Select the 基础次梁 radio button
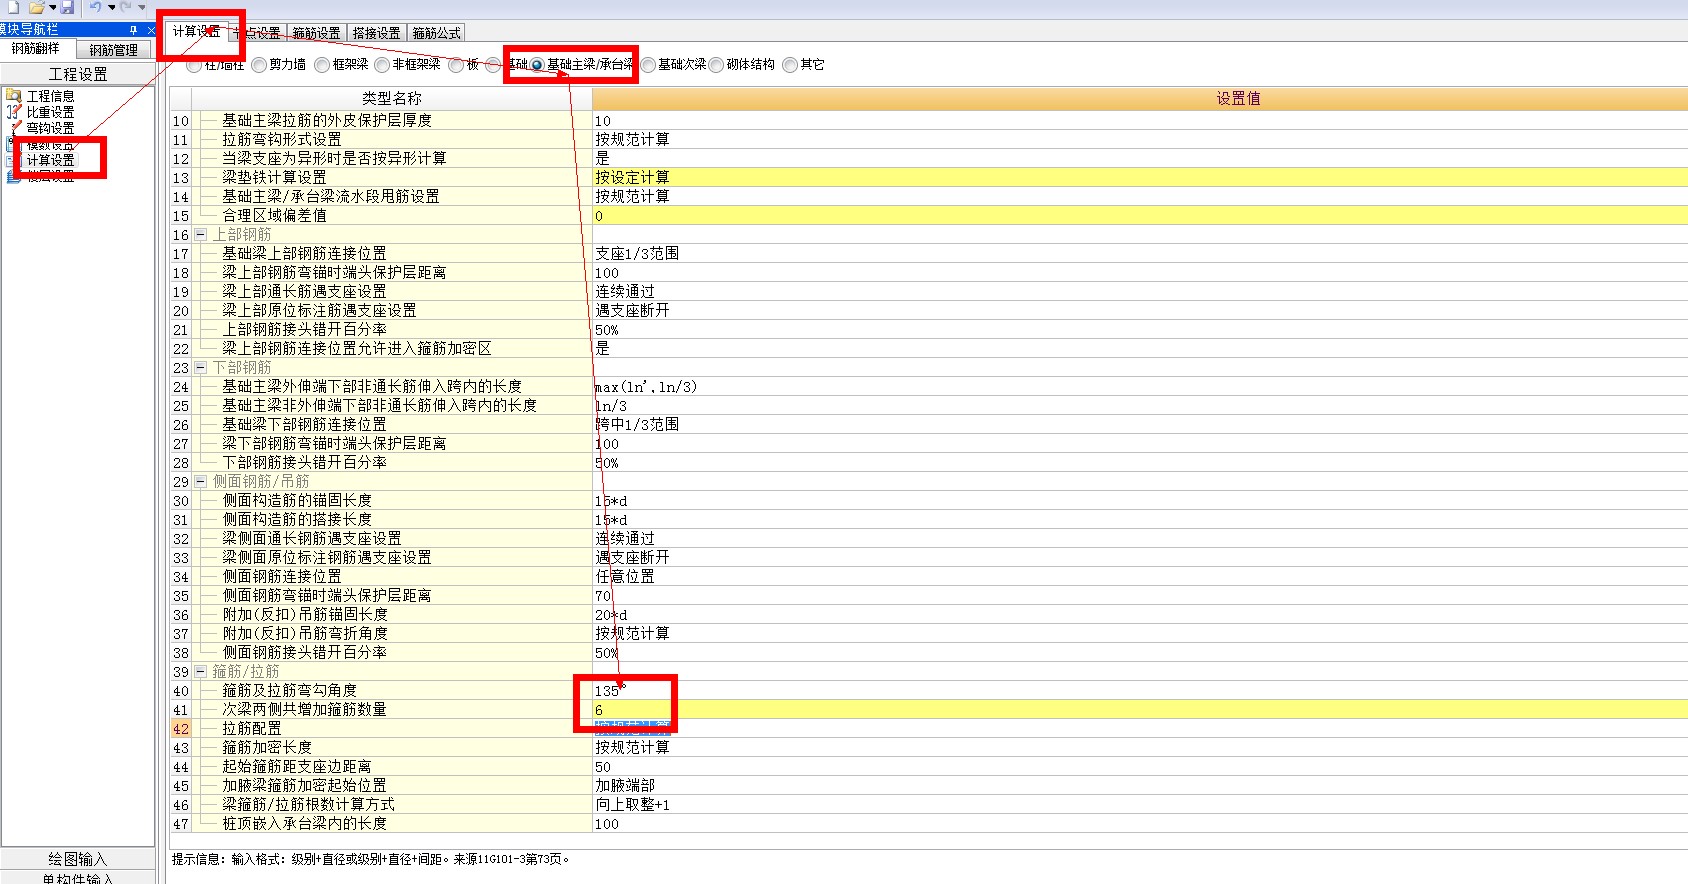This screenshot has height=884, width=1688. pyautogui.click(x=648, y=65)
